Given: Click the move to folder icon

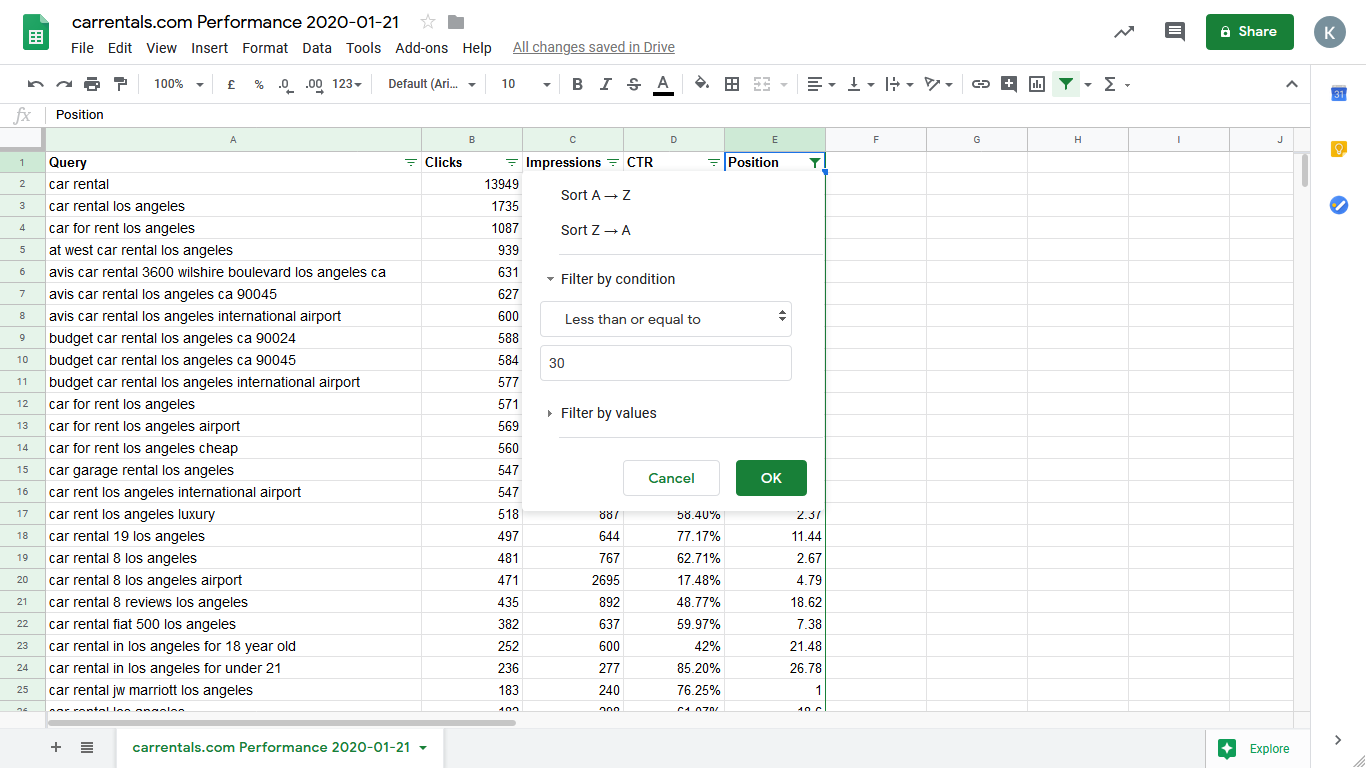Looking at the screenshot, I should click(x=456, y=22).
